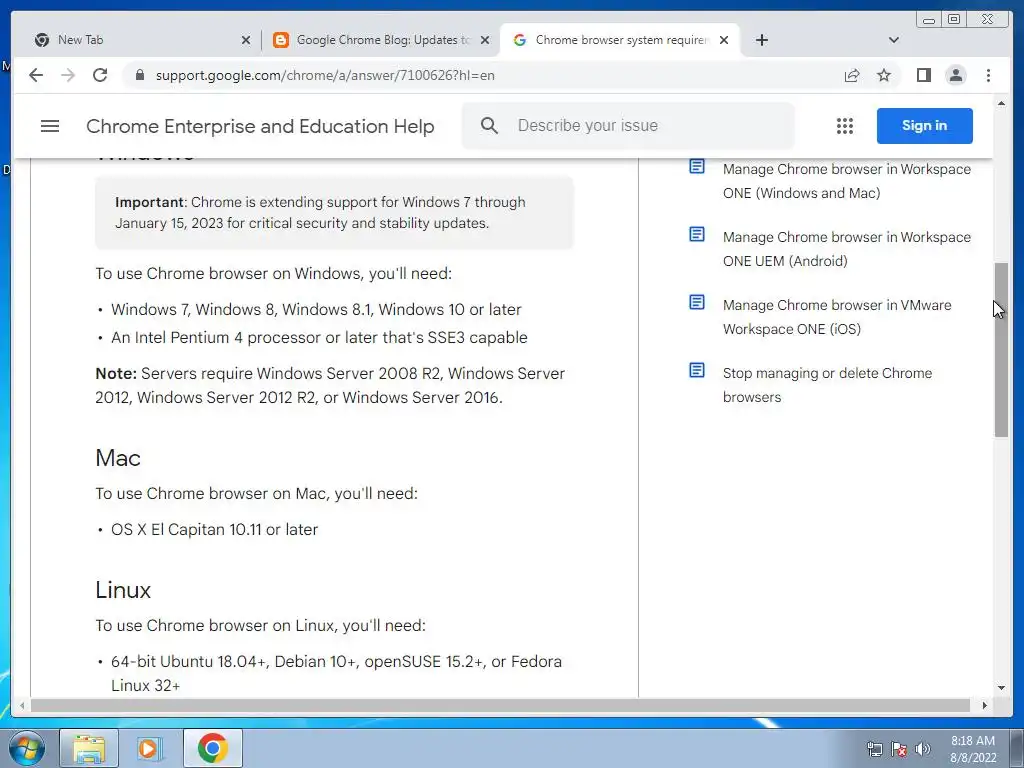The width and height of the screenshot is (1024, 768).
Task: Reload the current page
Action: [100, 75]
